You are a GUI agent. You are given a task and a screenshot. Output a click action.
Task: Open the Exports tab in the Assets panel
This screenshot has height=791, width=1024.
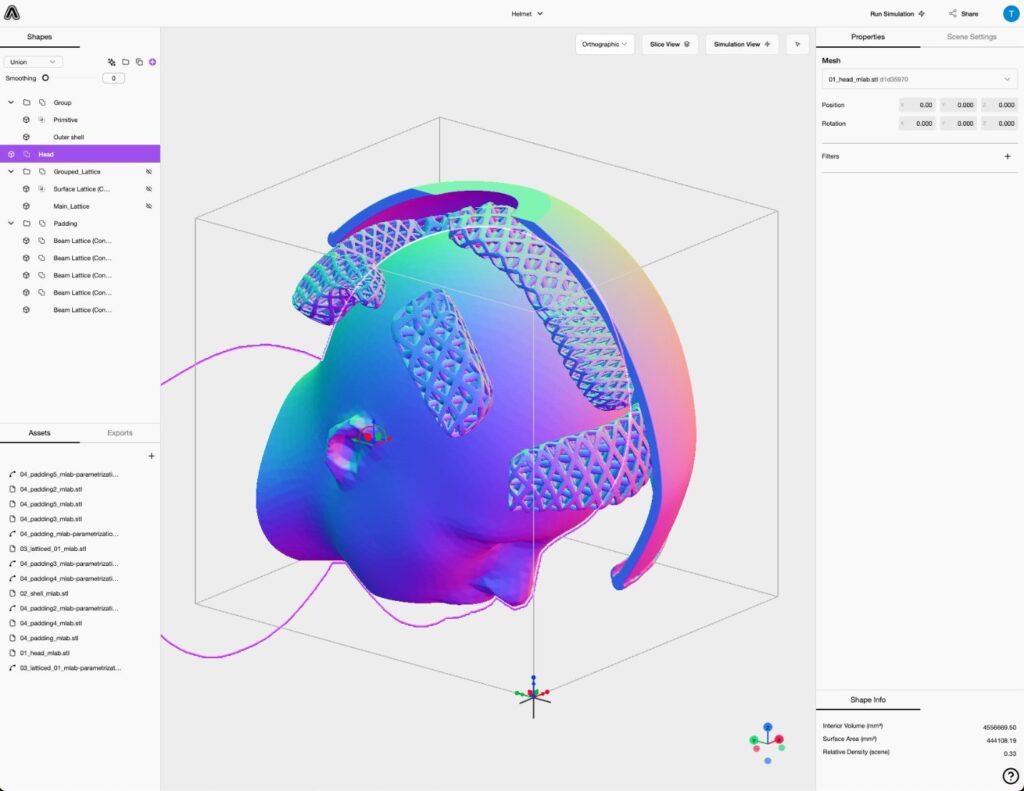pos(120,432)
